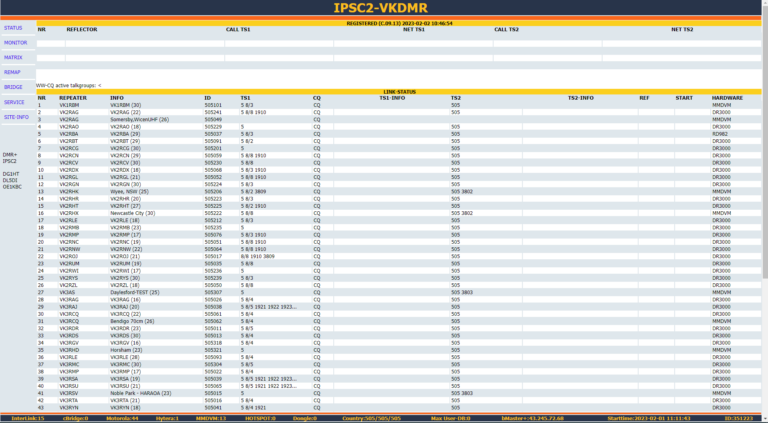Click the REPEATER column header

pos(73,98)
